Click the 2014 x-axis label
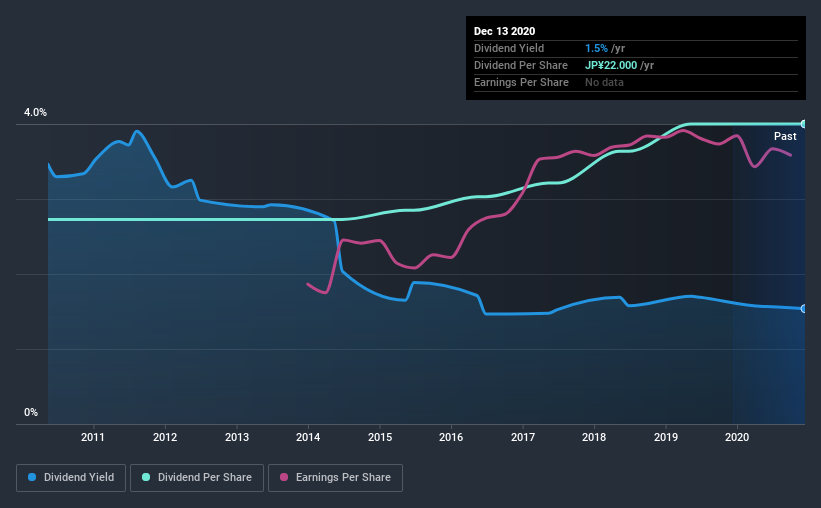 (x=308, y=437)
